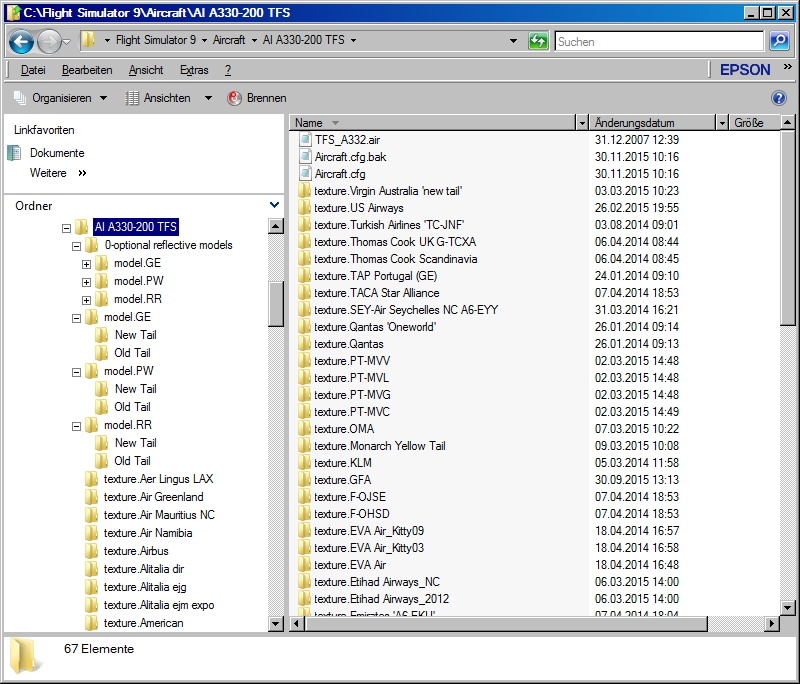Viewport: 800px width, 684px height.
Task: Open Dokumente favorite link
Action: [57, 153]
